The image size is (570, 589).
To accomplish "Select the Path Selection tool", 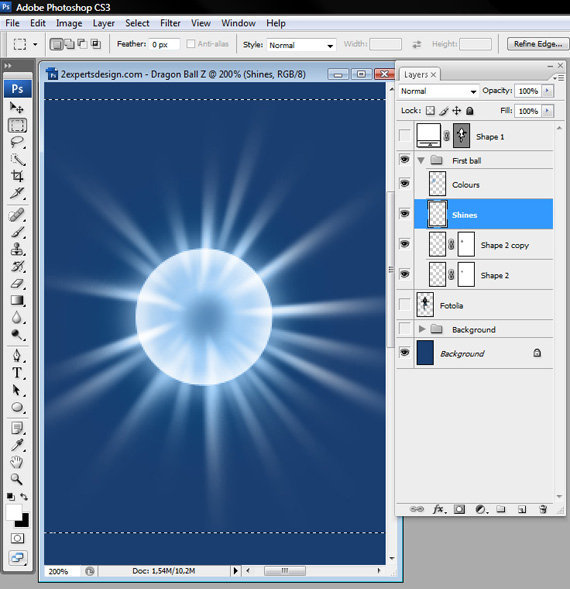I will click(17, 390).
